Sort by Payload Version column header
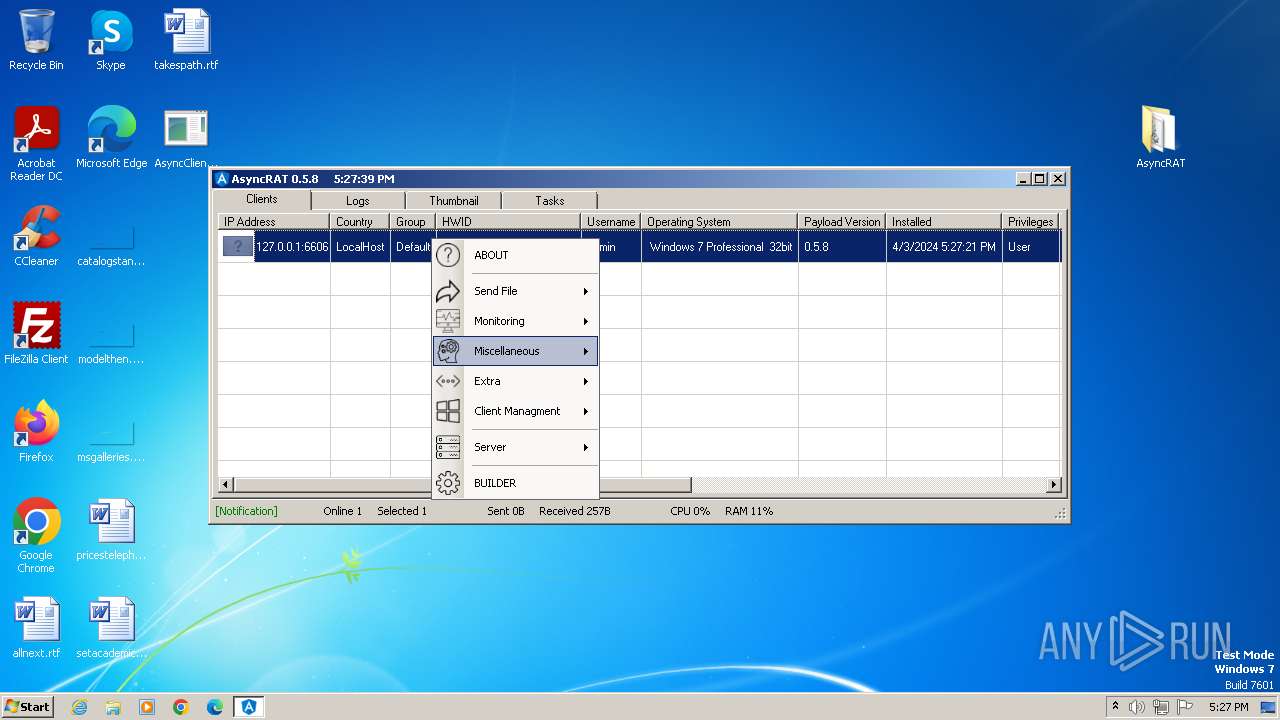Image resolution: width=1280 pixels, height=720 pixels. pos(842,222)
